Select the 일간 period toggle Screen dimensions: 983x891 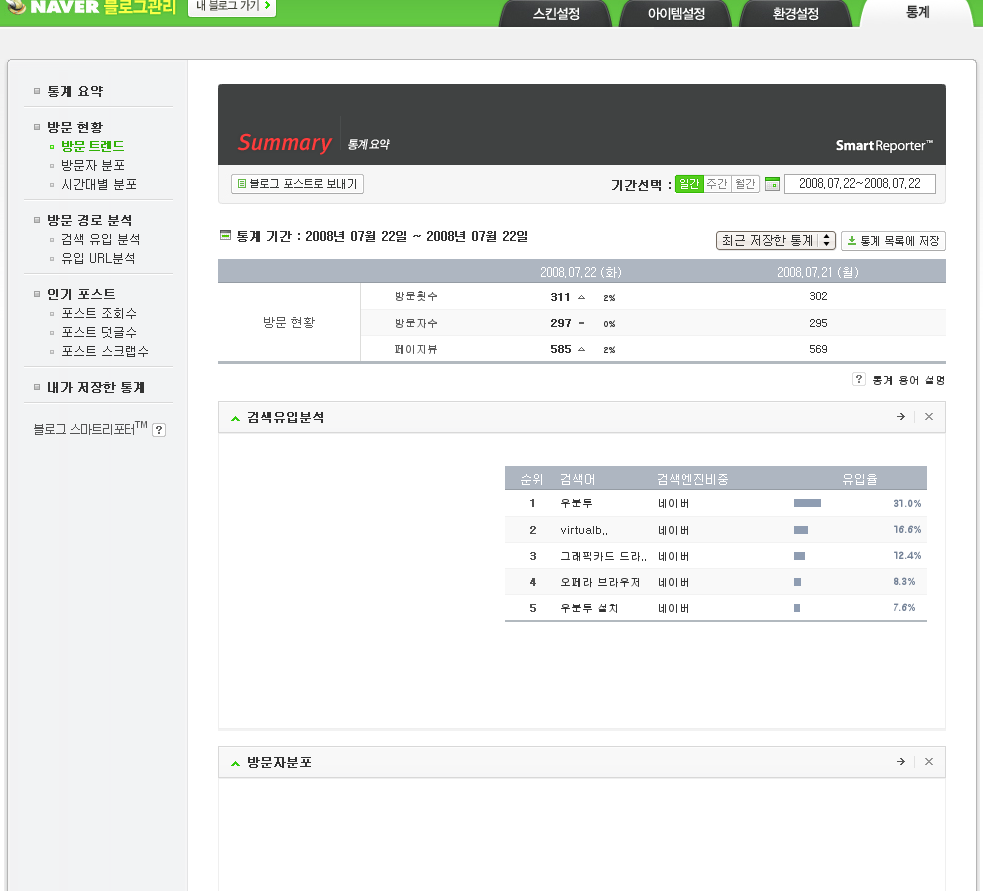(689, 184)
